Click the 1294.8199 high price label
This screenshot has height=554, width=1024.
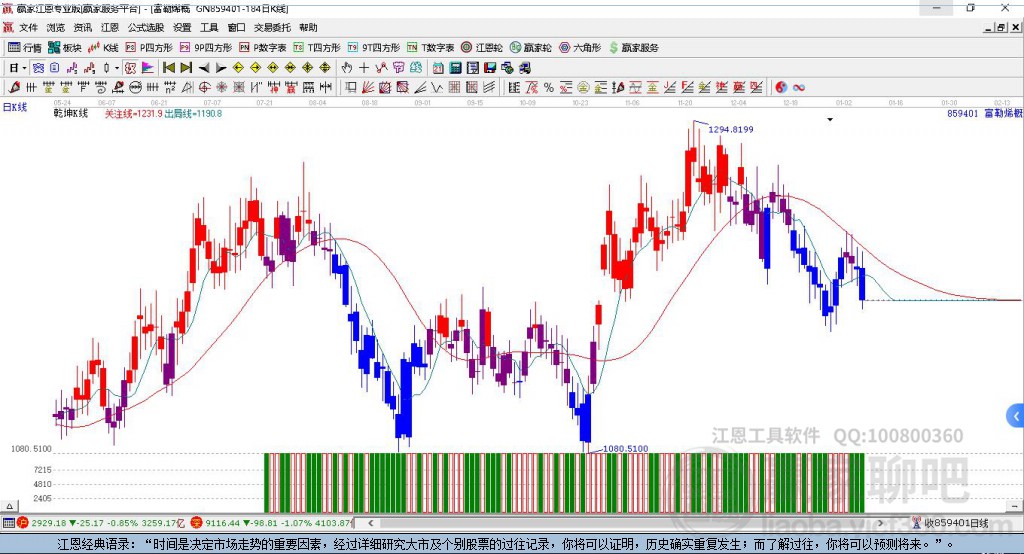731,129
